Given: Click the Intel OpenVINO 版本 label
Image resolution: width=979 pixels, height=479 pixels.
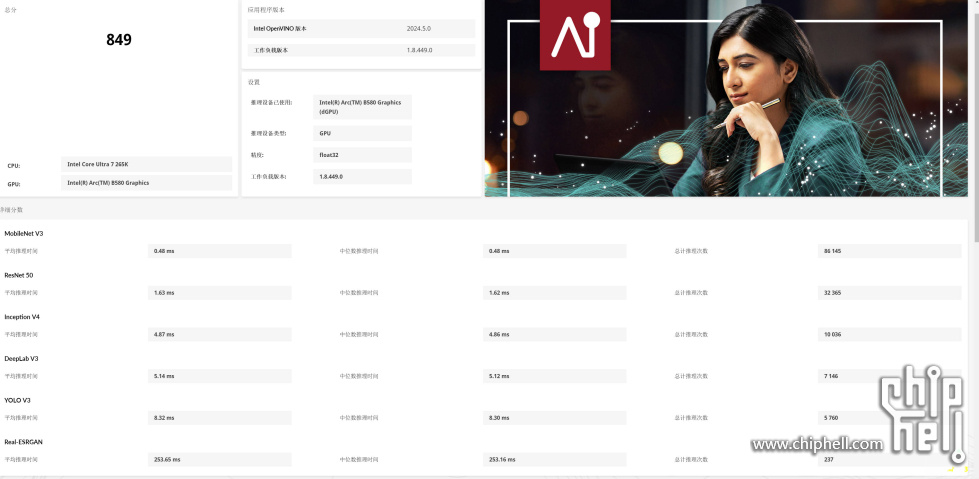Looking at the screenshot, I should pos(280,29).
